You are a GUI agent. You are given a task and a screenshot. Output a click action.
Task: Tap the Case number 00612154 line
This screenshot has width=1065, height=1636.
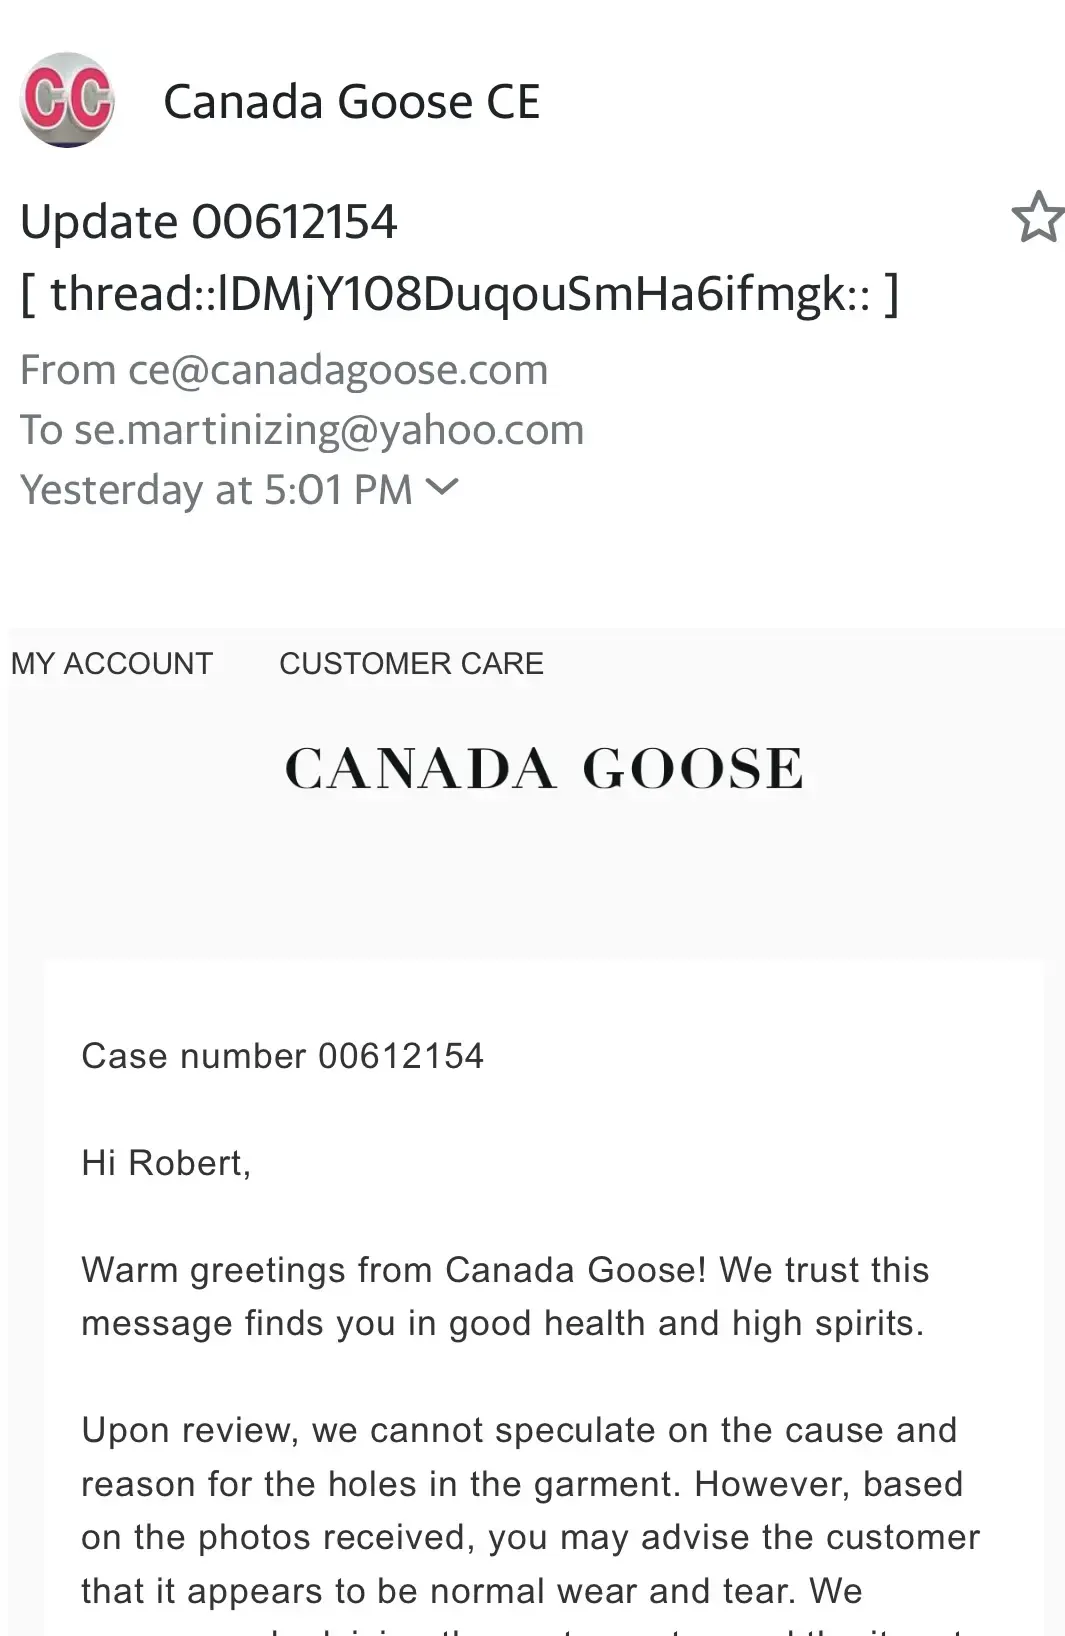coord(282,1056)
